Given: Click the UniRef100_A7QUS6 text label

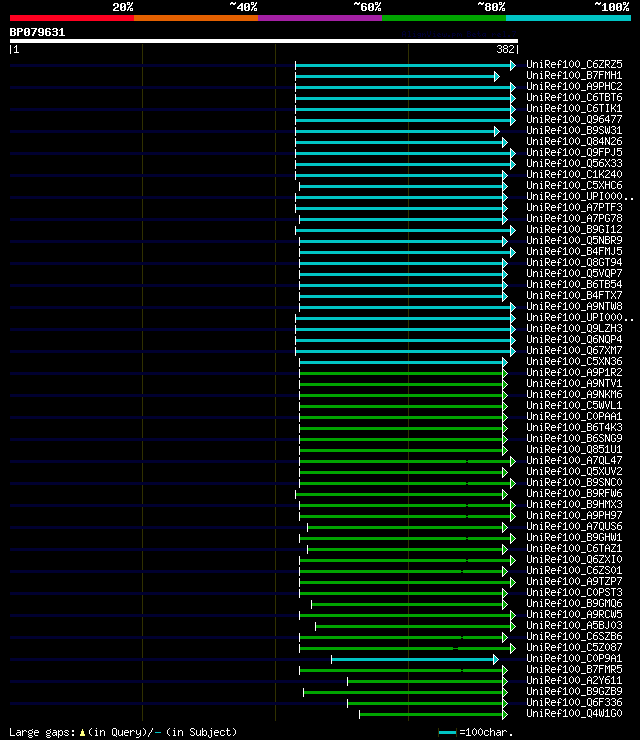Looking at the screenshot, I should point(574,526).
